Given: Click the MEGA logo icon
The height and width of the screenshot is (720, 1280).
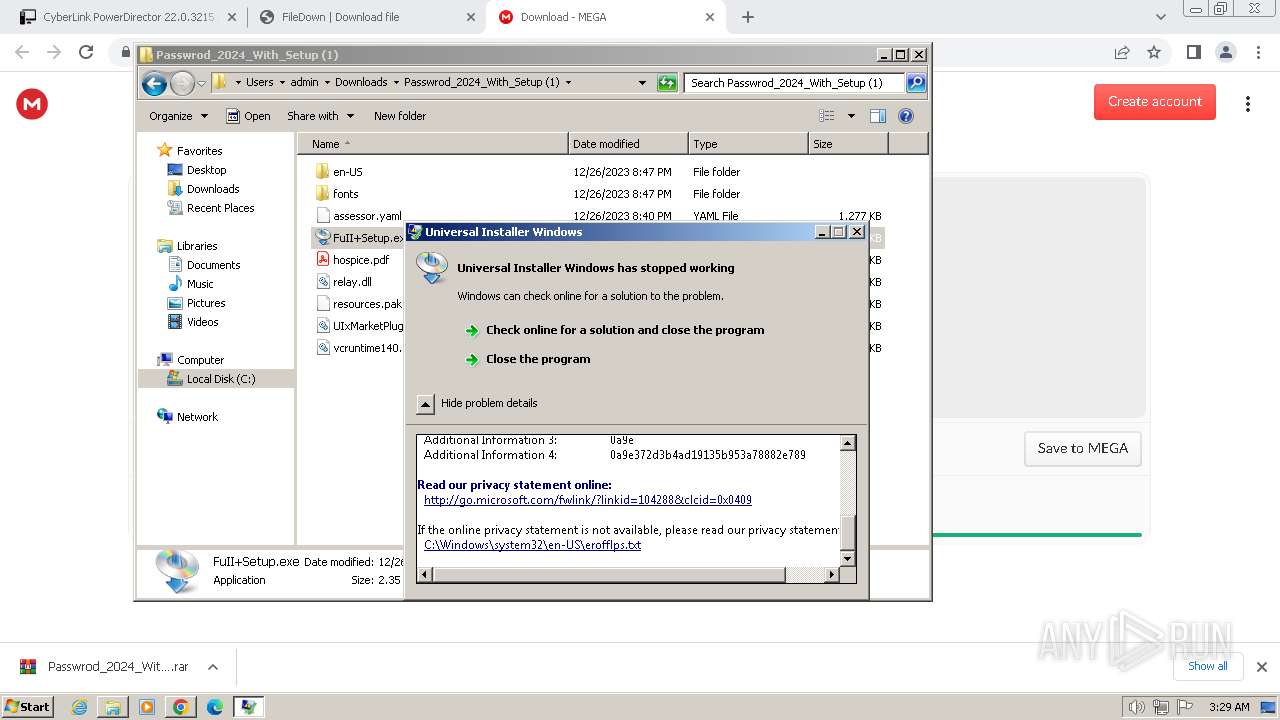Looking at the screenshot, I should click(32, 103).
